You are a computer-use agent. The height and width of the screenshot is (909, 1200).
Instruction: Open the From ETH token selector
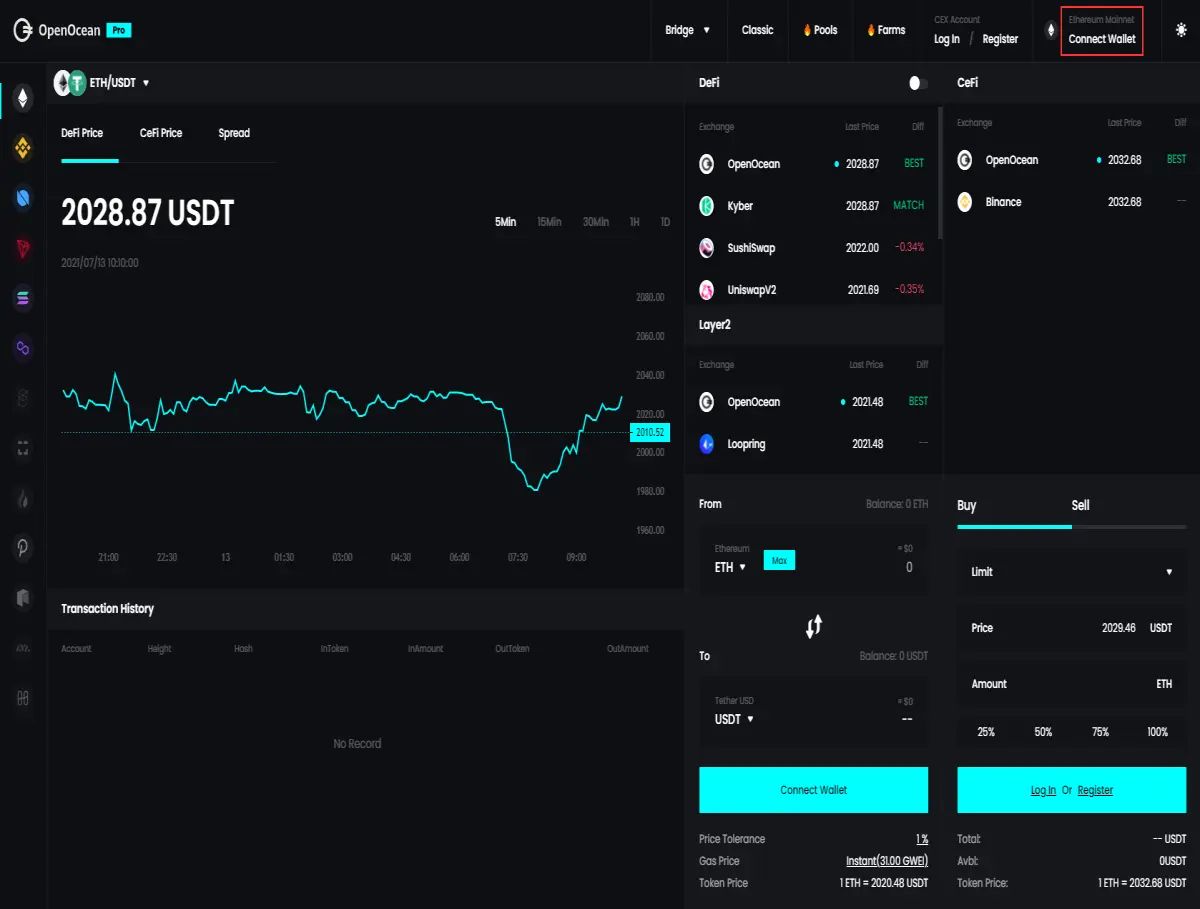click(731, 567)
